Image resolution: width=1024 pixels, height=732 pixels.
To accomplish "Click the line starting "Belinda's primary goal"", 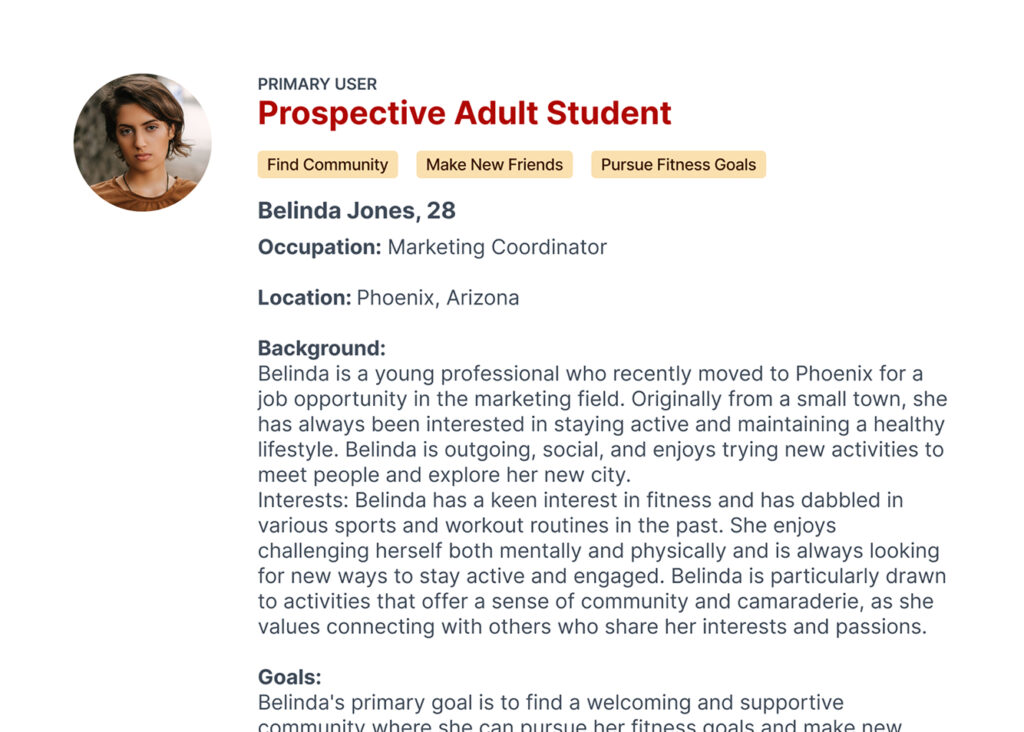I will (550, 703).
